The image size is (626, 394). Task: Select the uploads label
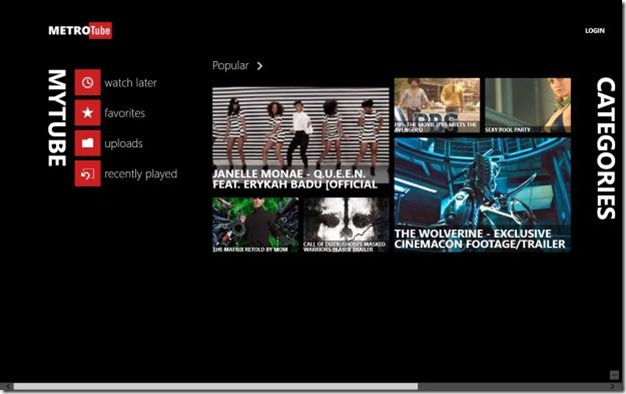(123, 143)
